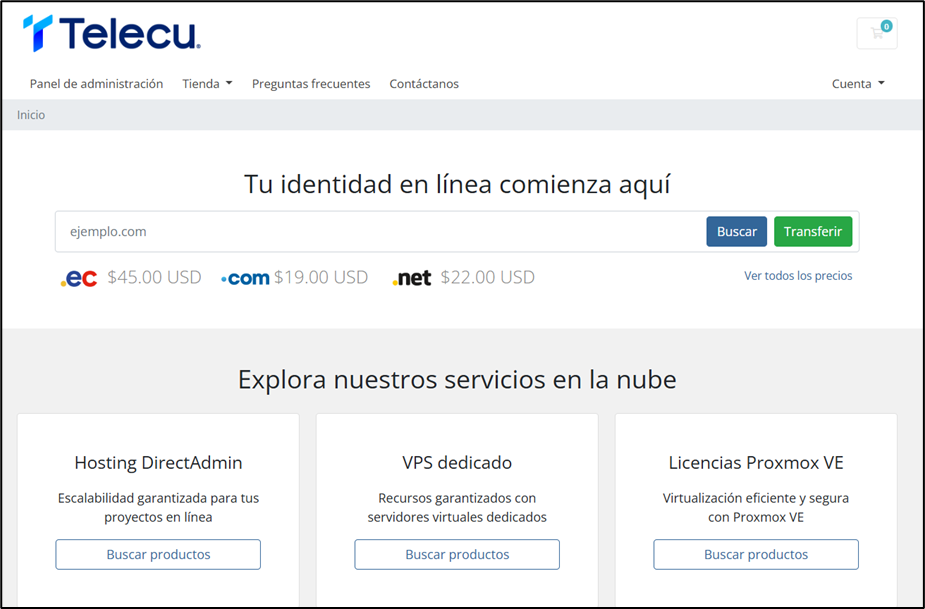The width and height of the screenshot is (925, 609).
Task: Go to Preguntas frecuentes
Action: pyautogui.click(x=311, y=84)
